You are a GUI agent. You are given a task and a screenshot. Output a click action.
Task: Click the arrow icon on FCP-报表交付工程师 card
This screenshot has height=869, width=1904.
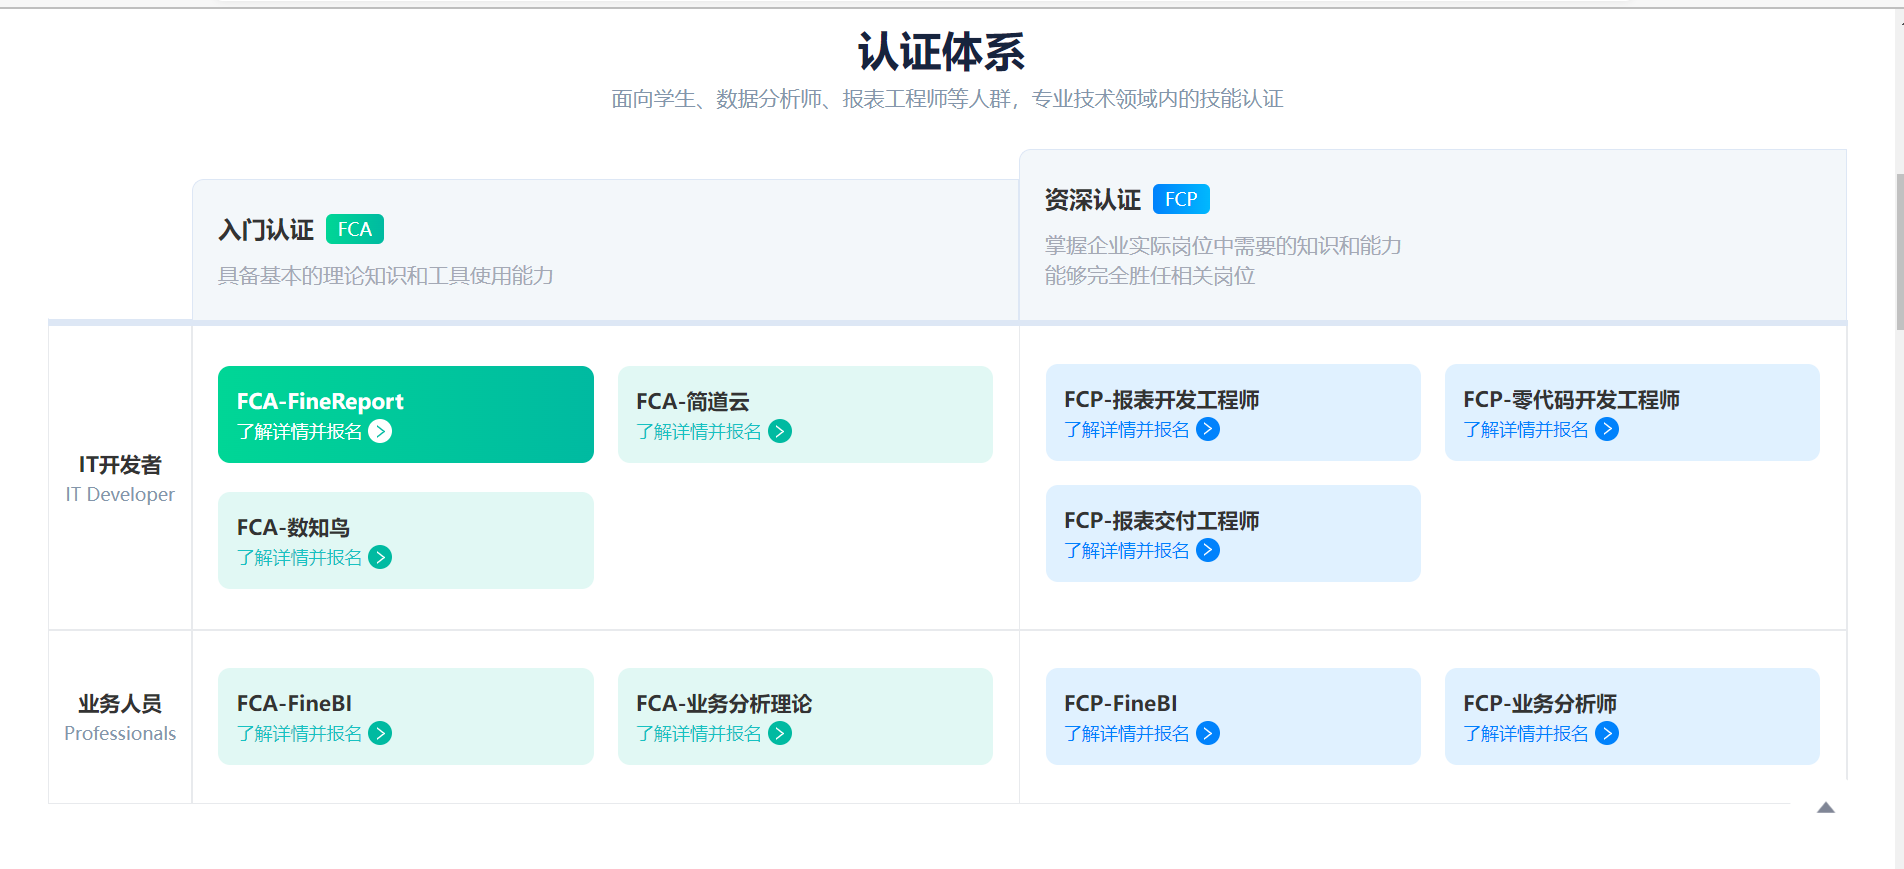pyautogui.click(x=1208, y=550)
